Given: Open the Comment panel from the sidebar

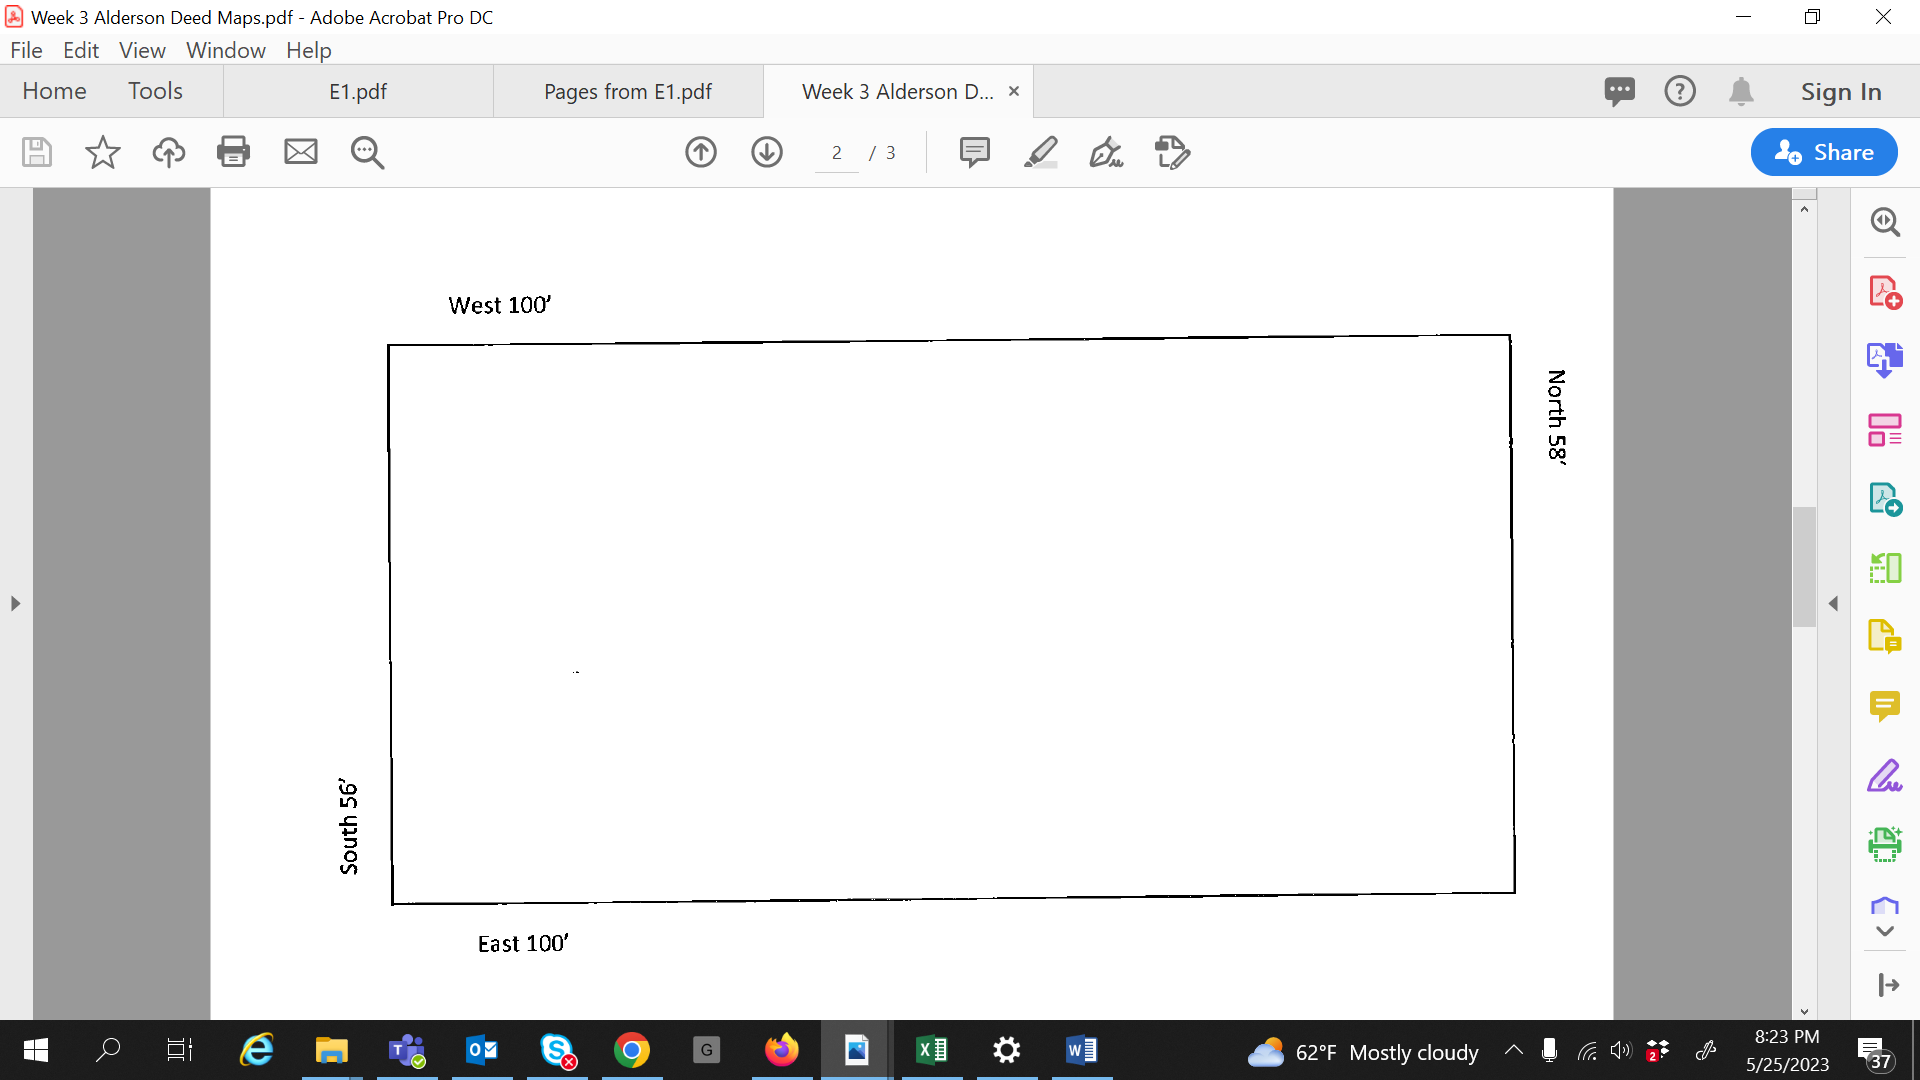Looking at the screenshot, I should pyautogui.click(x=1886, y=706).
